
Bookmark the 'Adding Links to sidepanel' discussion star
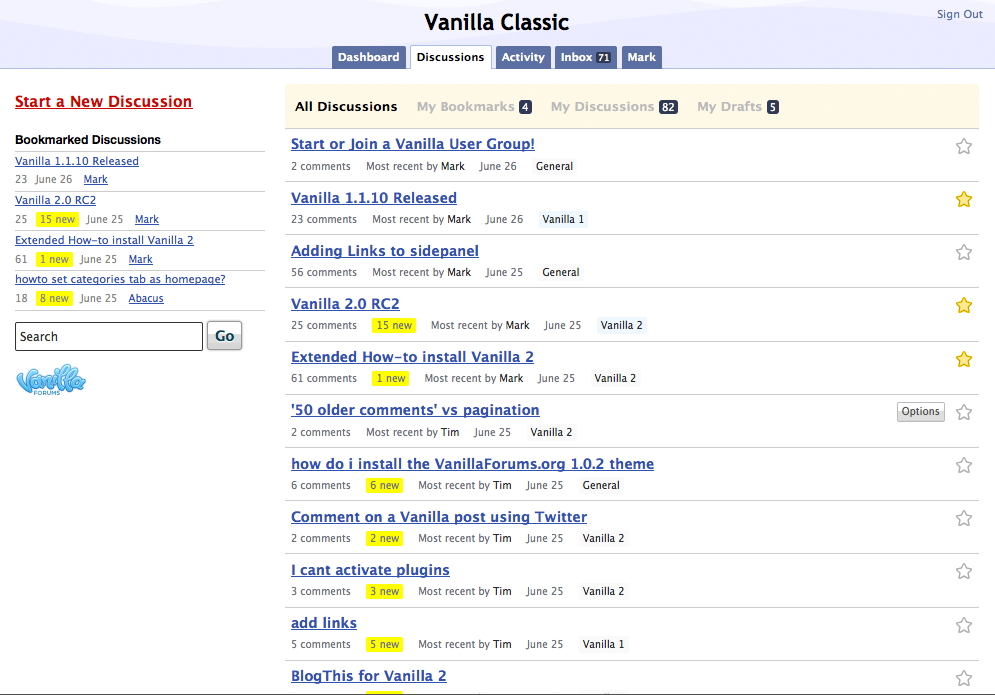click(x=963, y=252)
